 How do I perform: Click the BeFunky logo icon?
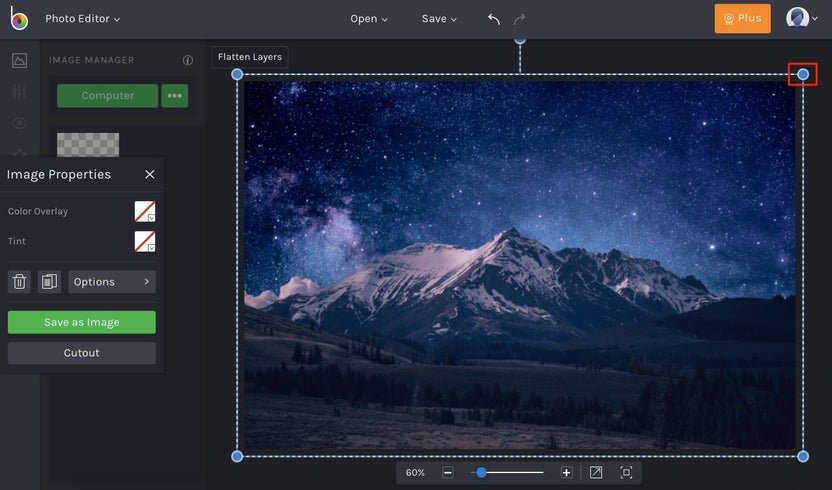click(19, 19)
